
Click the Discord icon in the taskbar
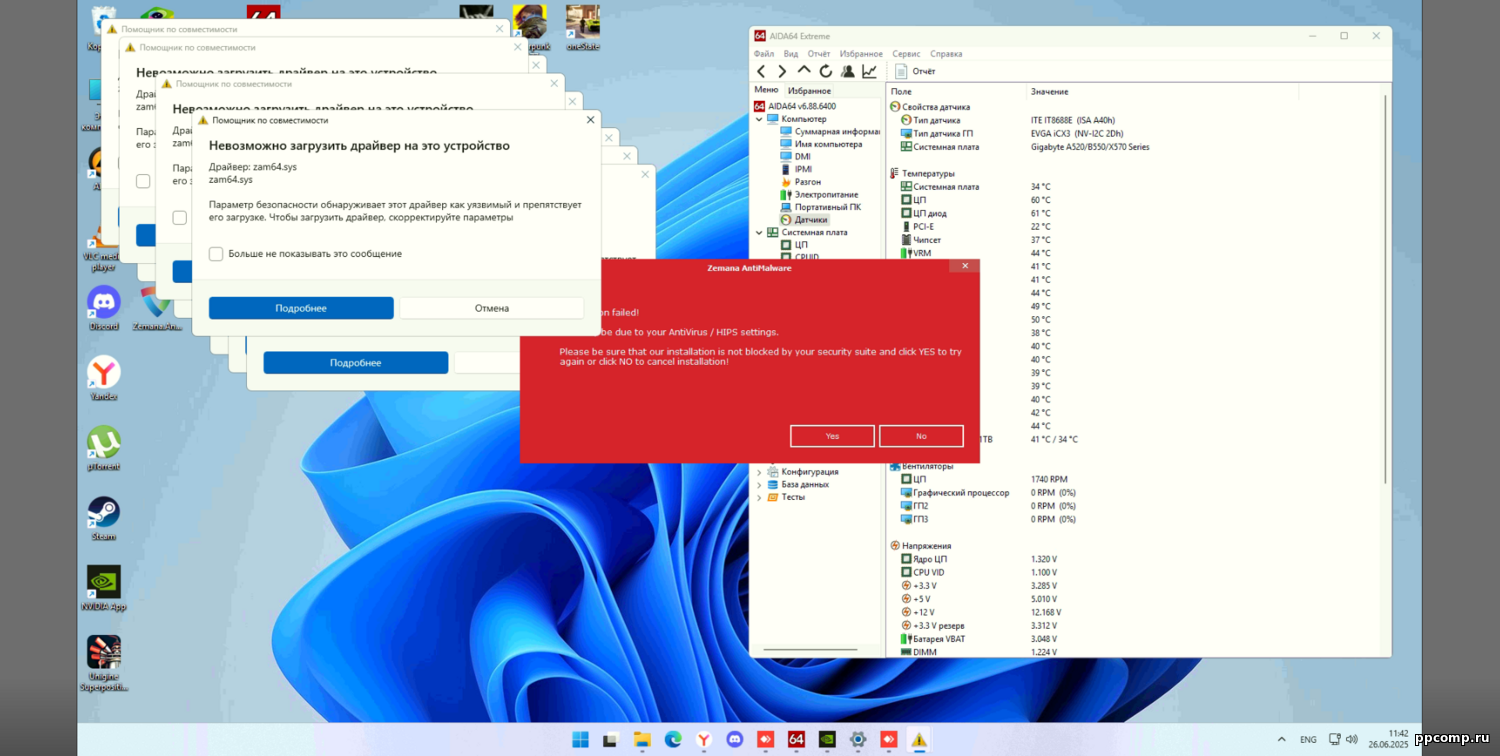(735, 740)
